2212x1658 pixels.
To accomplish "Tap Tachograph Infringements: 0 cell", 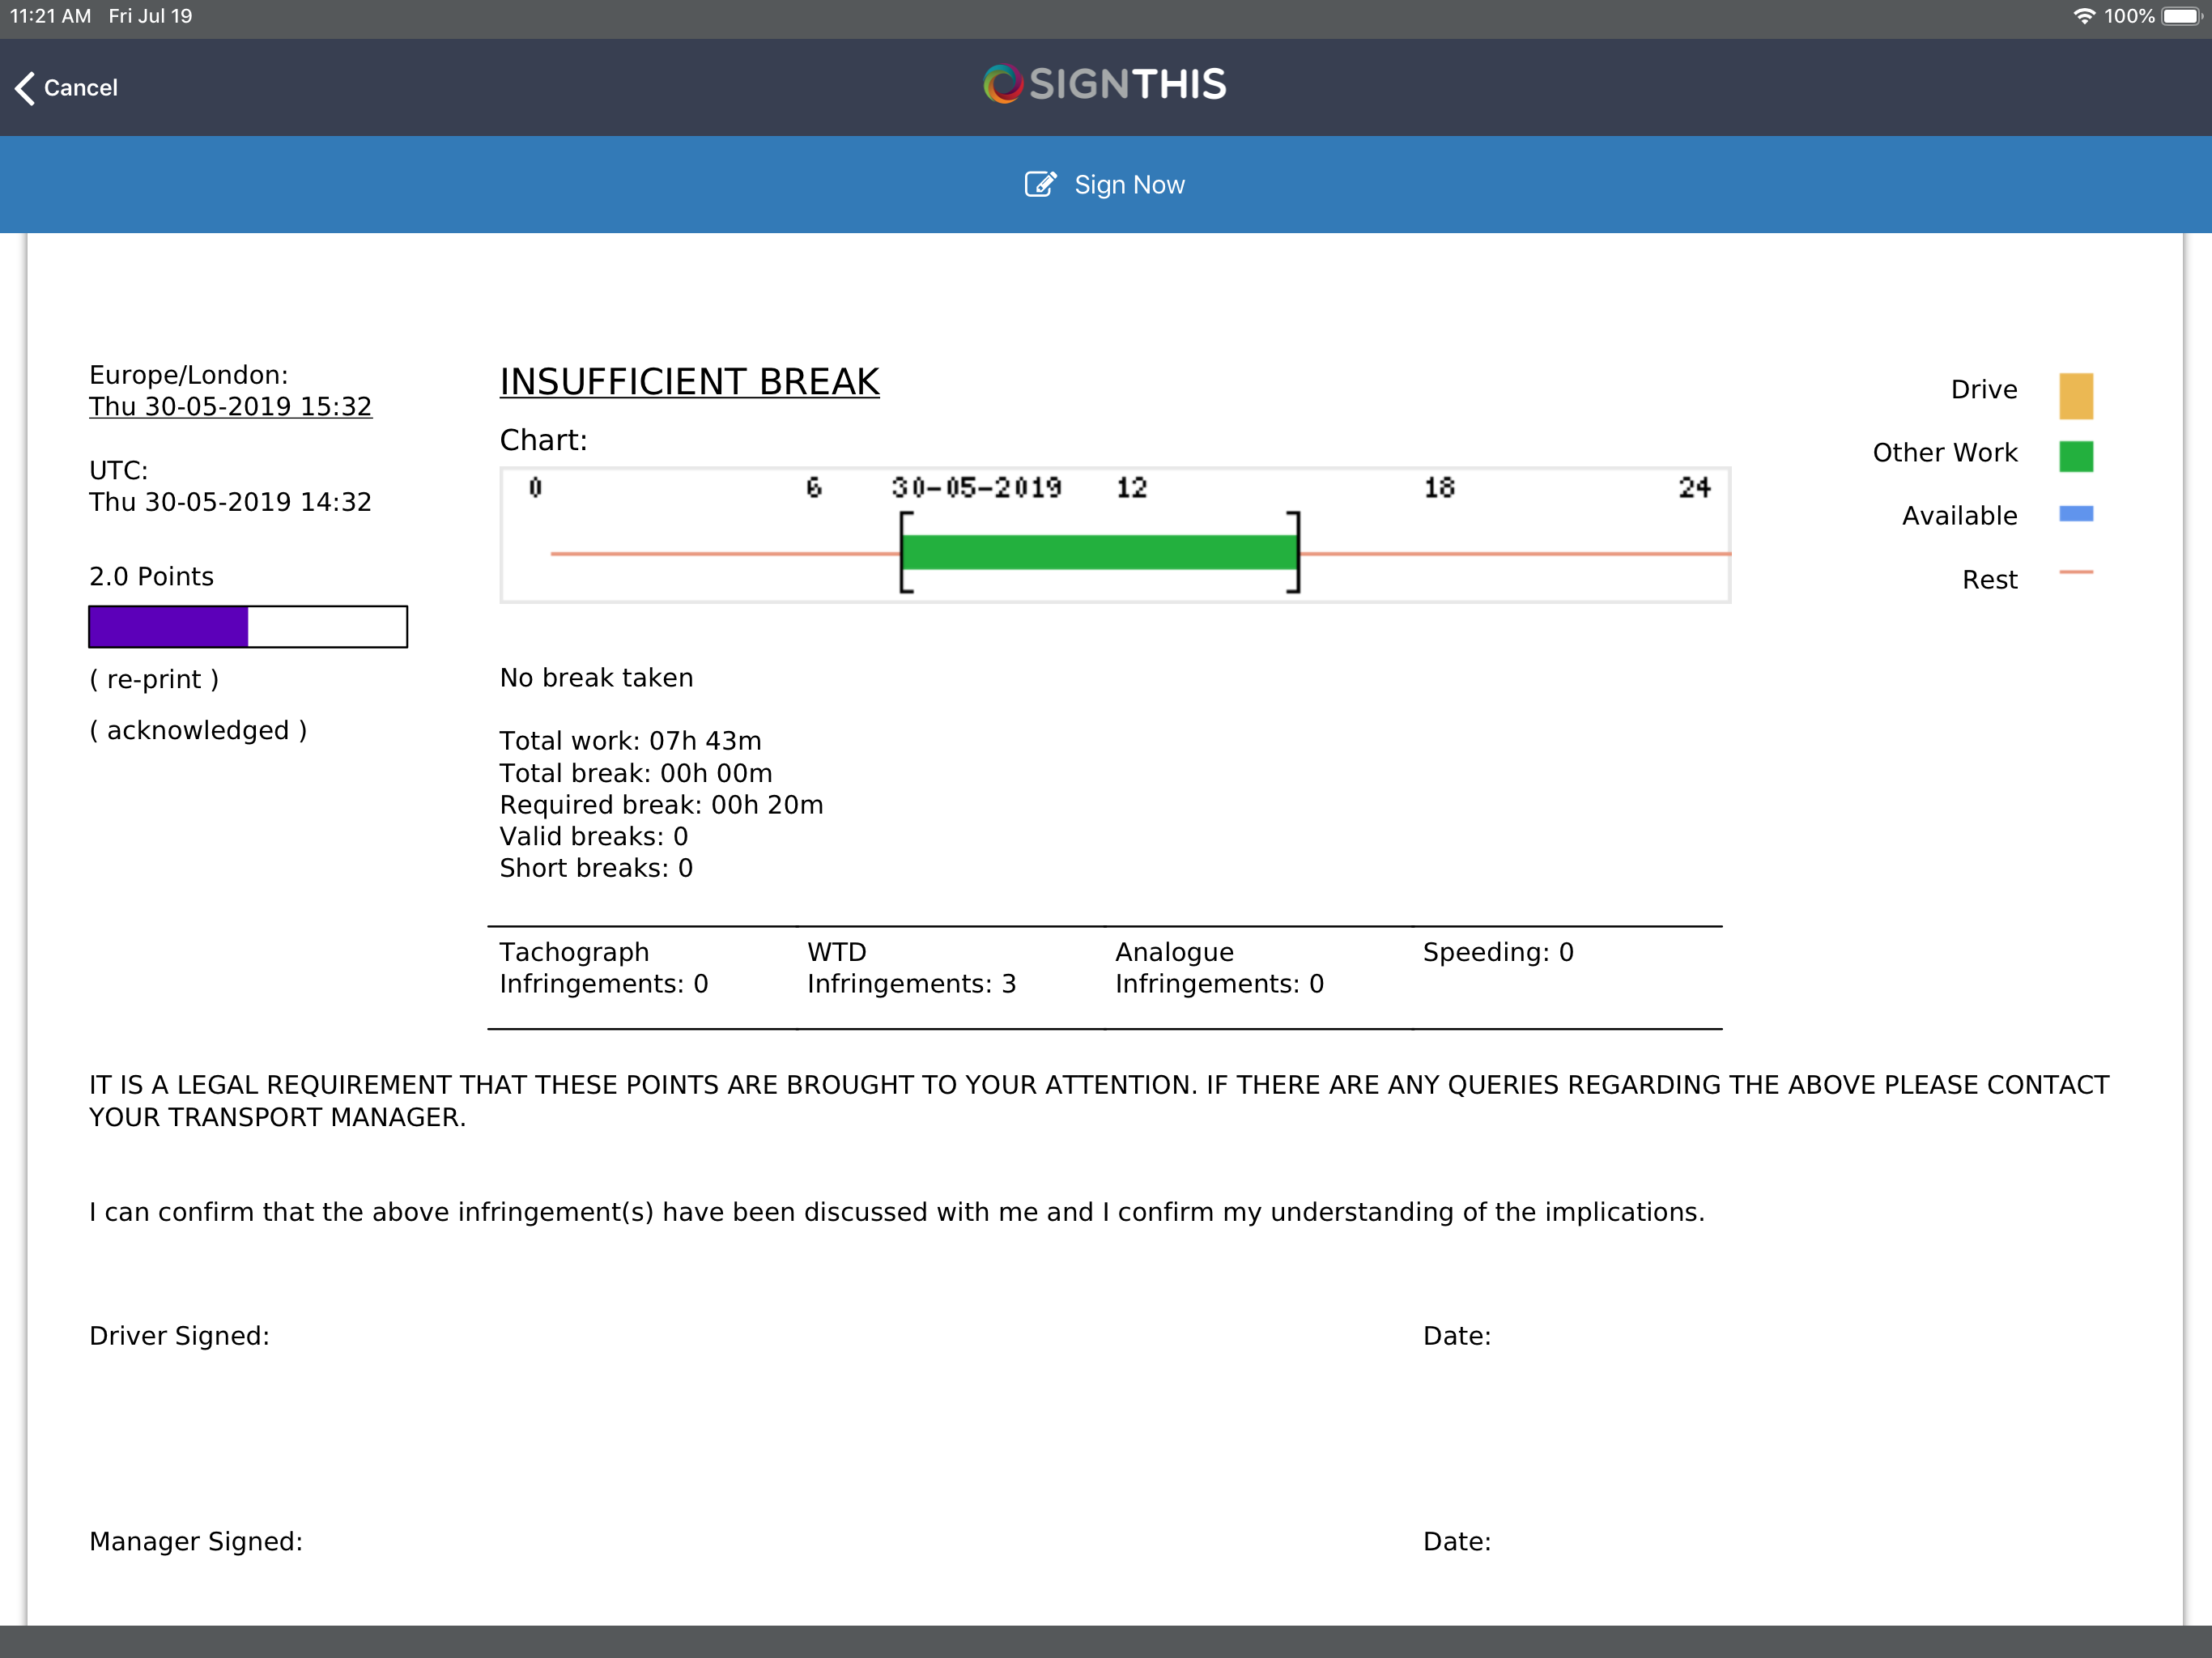I will click(x=604, y=968).
